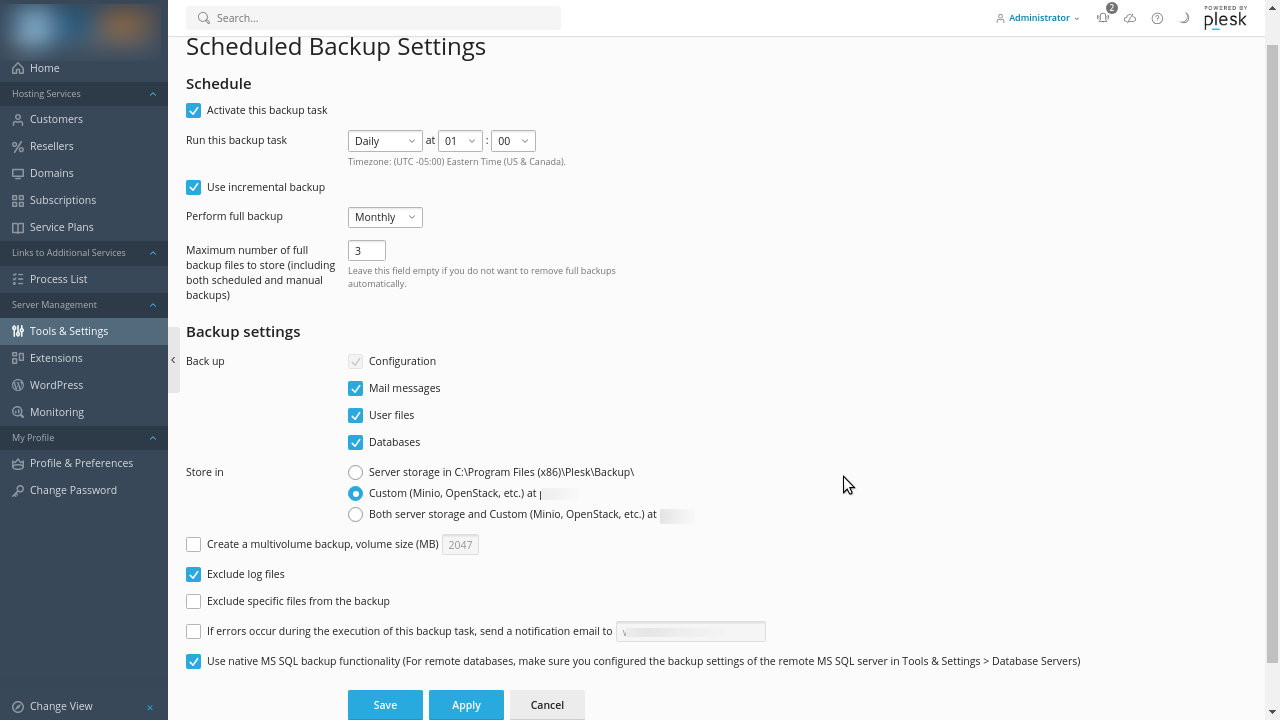This screenshot has height=720, width=1280.
Task: Click the Profile & Preferences icon
Action: coord(18,463)
